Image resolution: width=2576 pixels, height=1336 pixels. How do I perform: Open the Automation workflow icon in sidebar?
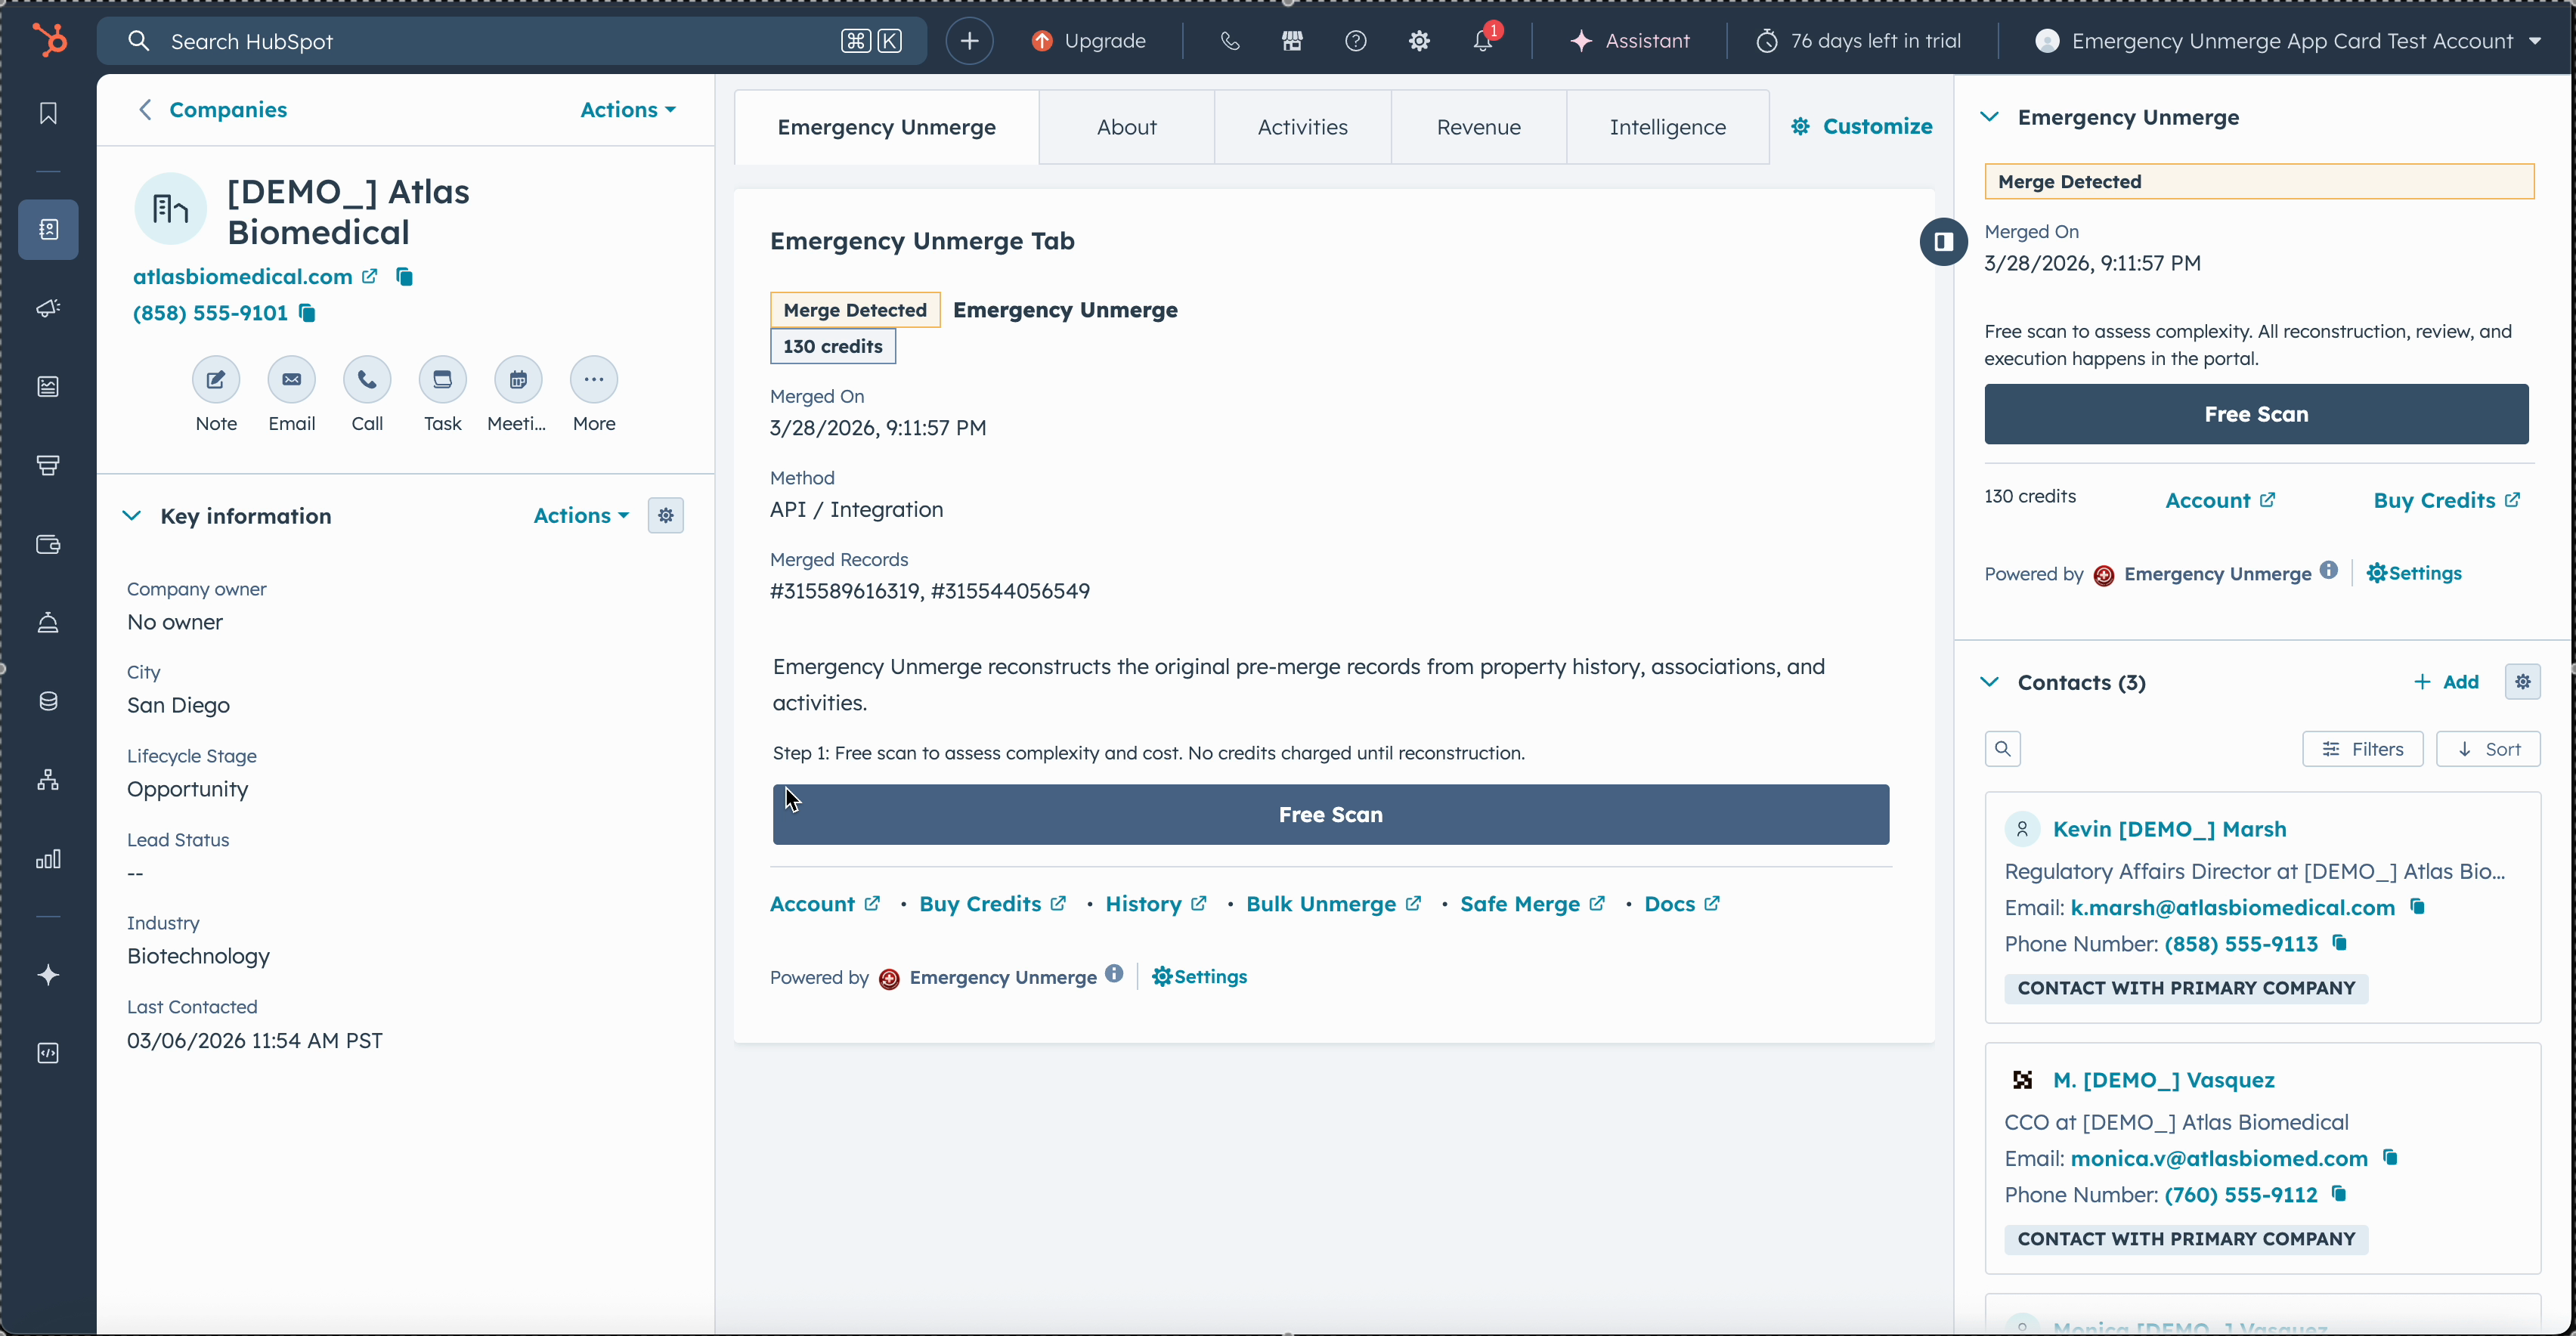pyautogui.click(x=48, y=780)
